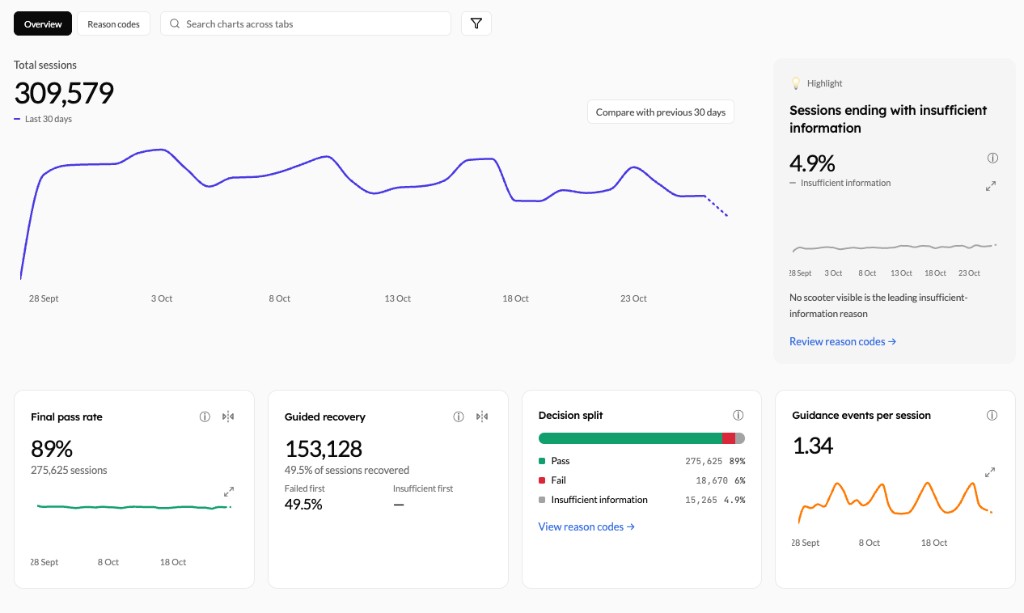Viewport: 1024px width, 613px height.
Task: Show info for Final pass rate
Action: tap(204, 417)
